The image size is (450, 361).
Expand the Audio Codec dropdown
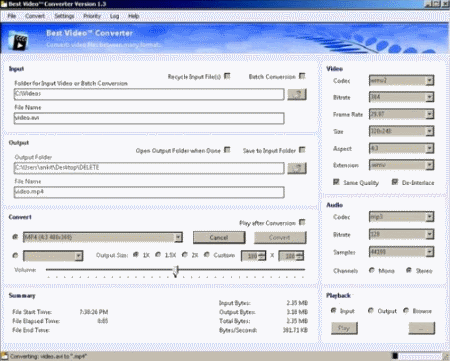pos(429,217)
